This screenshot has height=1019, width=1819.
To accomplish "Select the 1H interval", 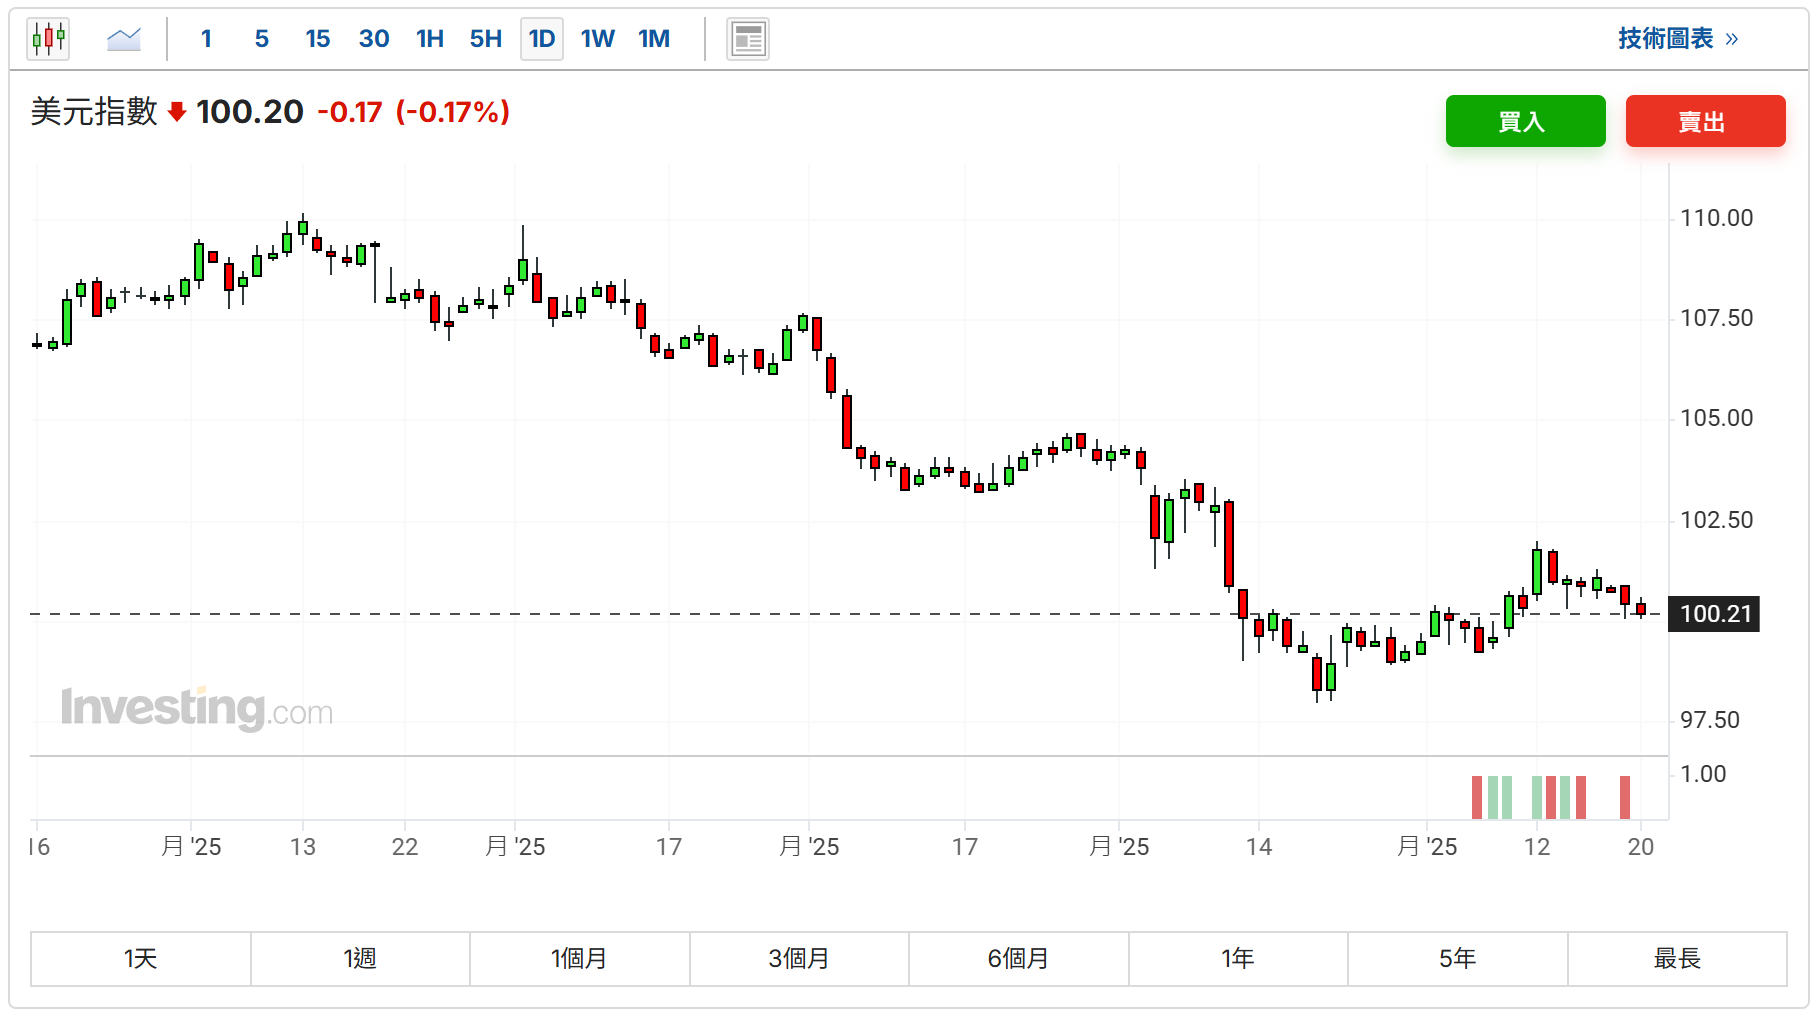I will pos(430,39).
